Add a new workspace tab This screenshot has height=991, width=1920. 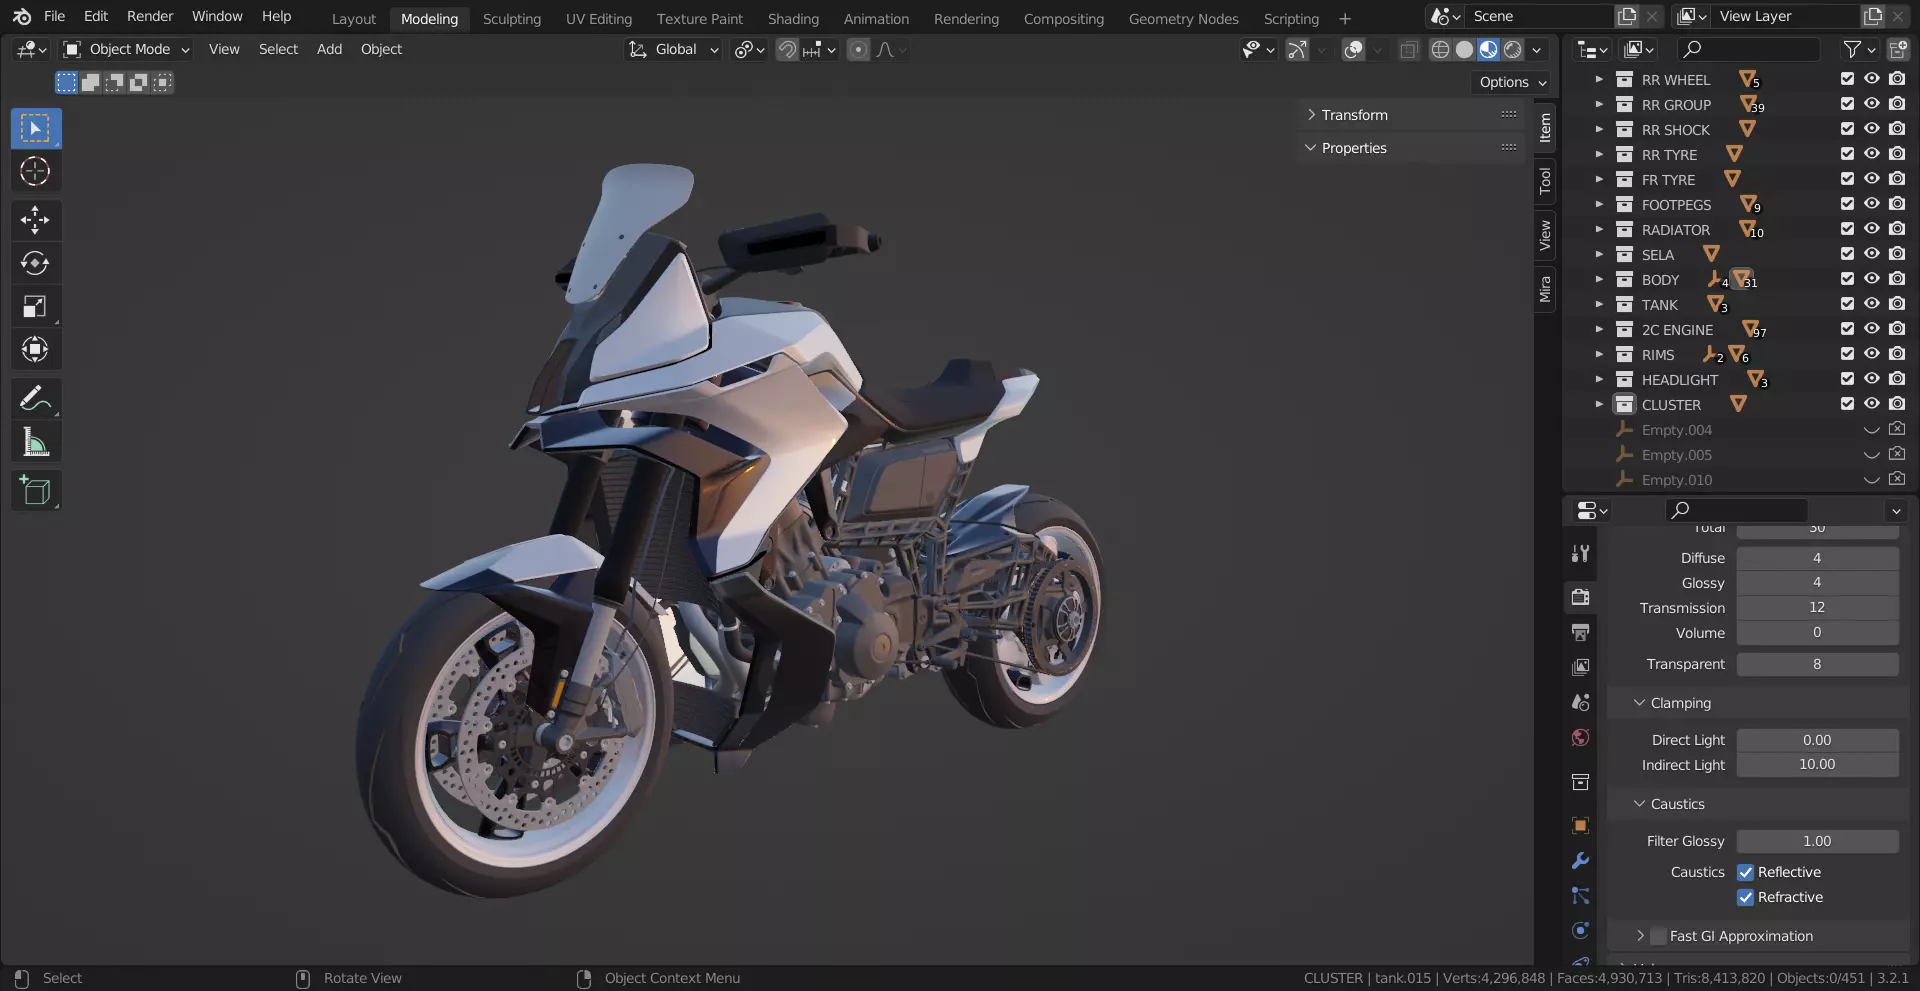(1345, 18)
